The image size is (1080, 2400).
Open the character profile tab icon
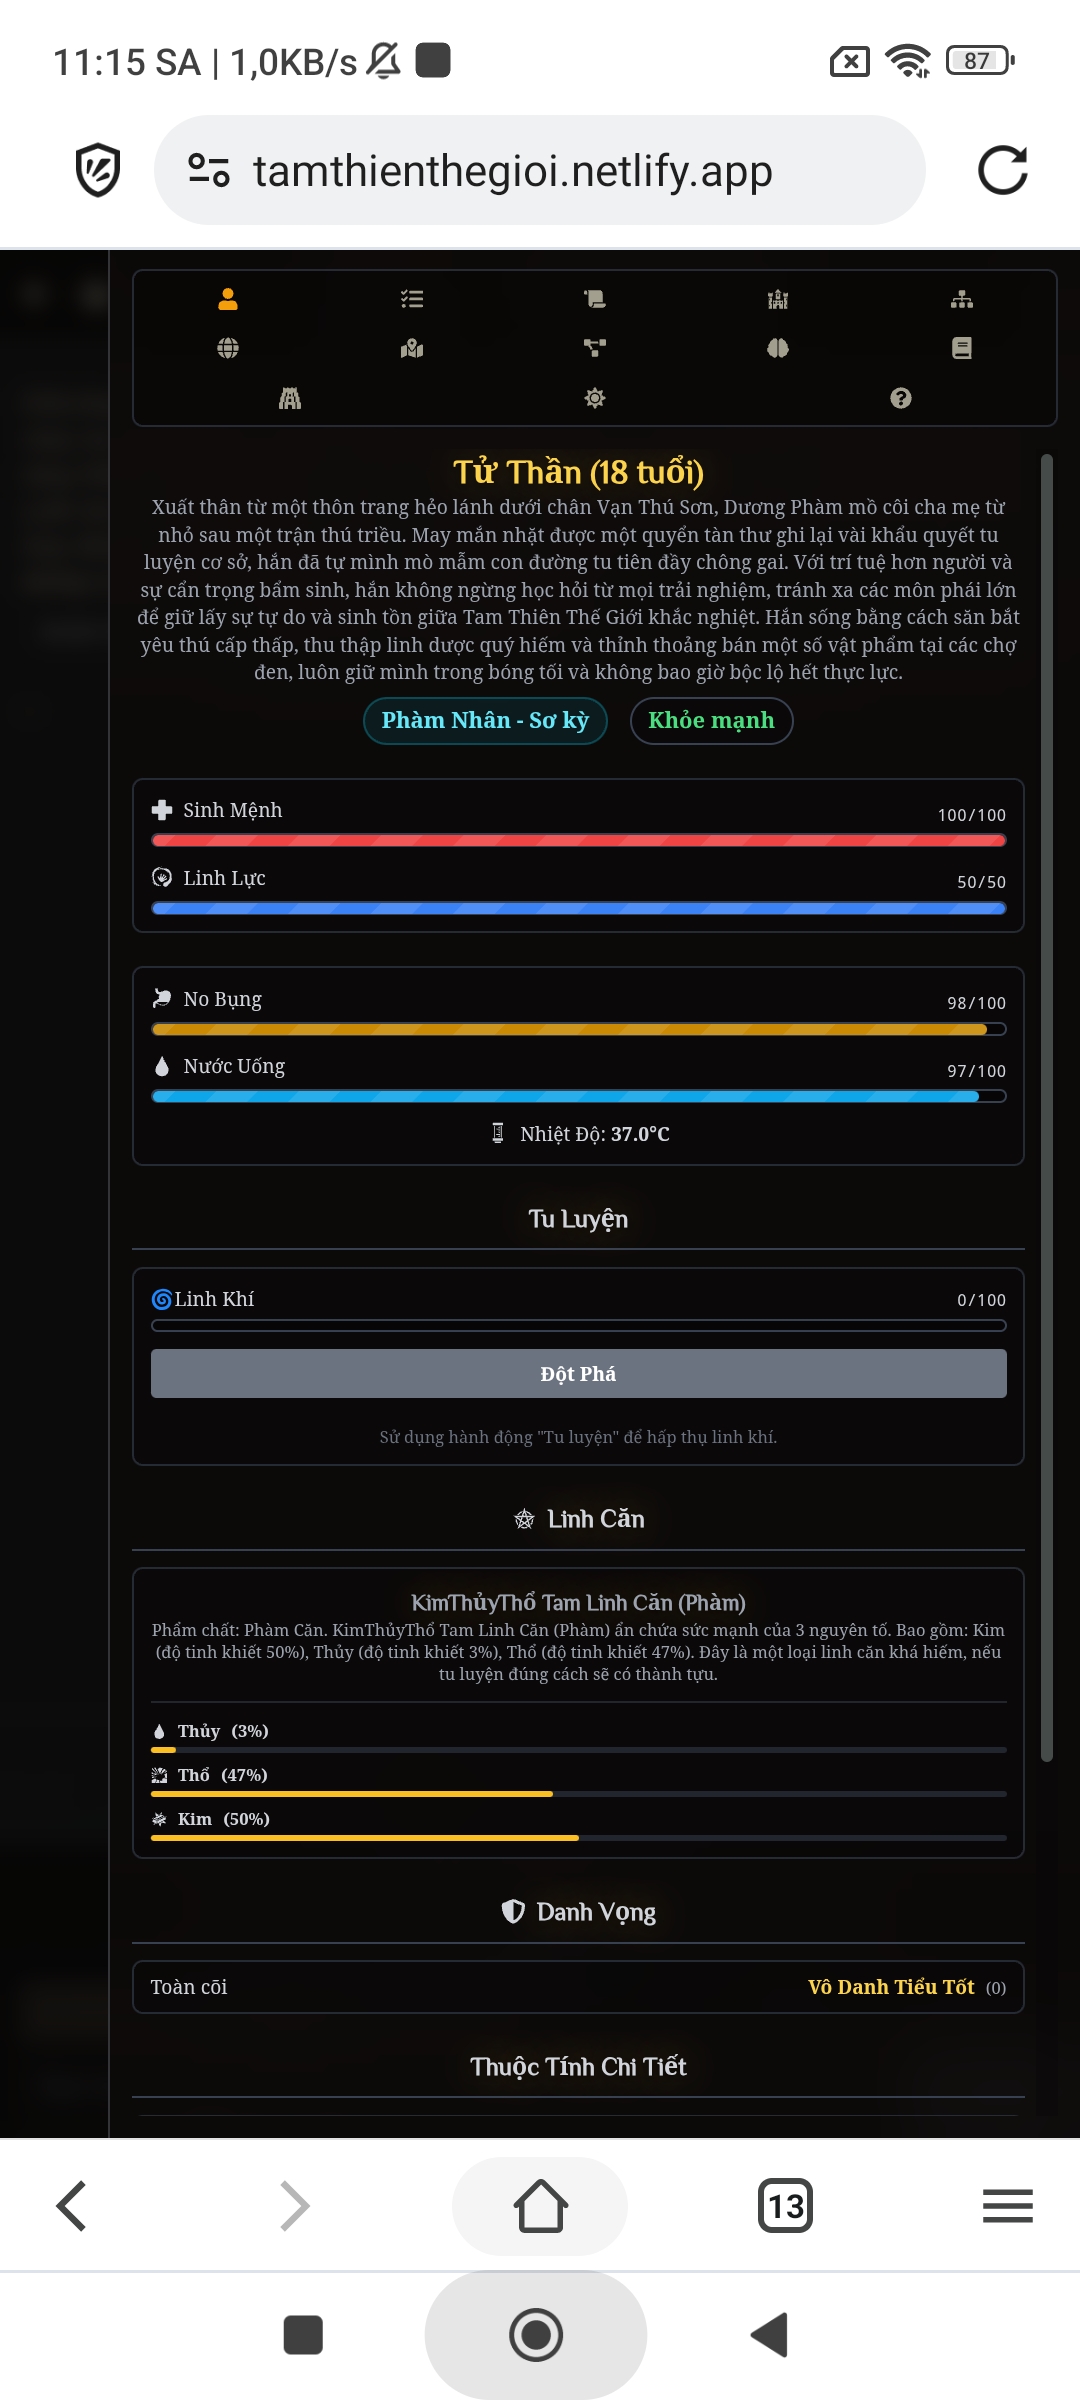(228, 299)
